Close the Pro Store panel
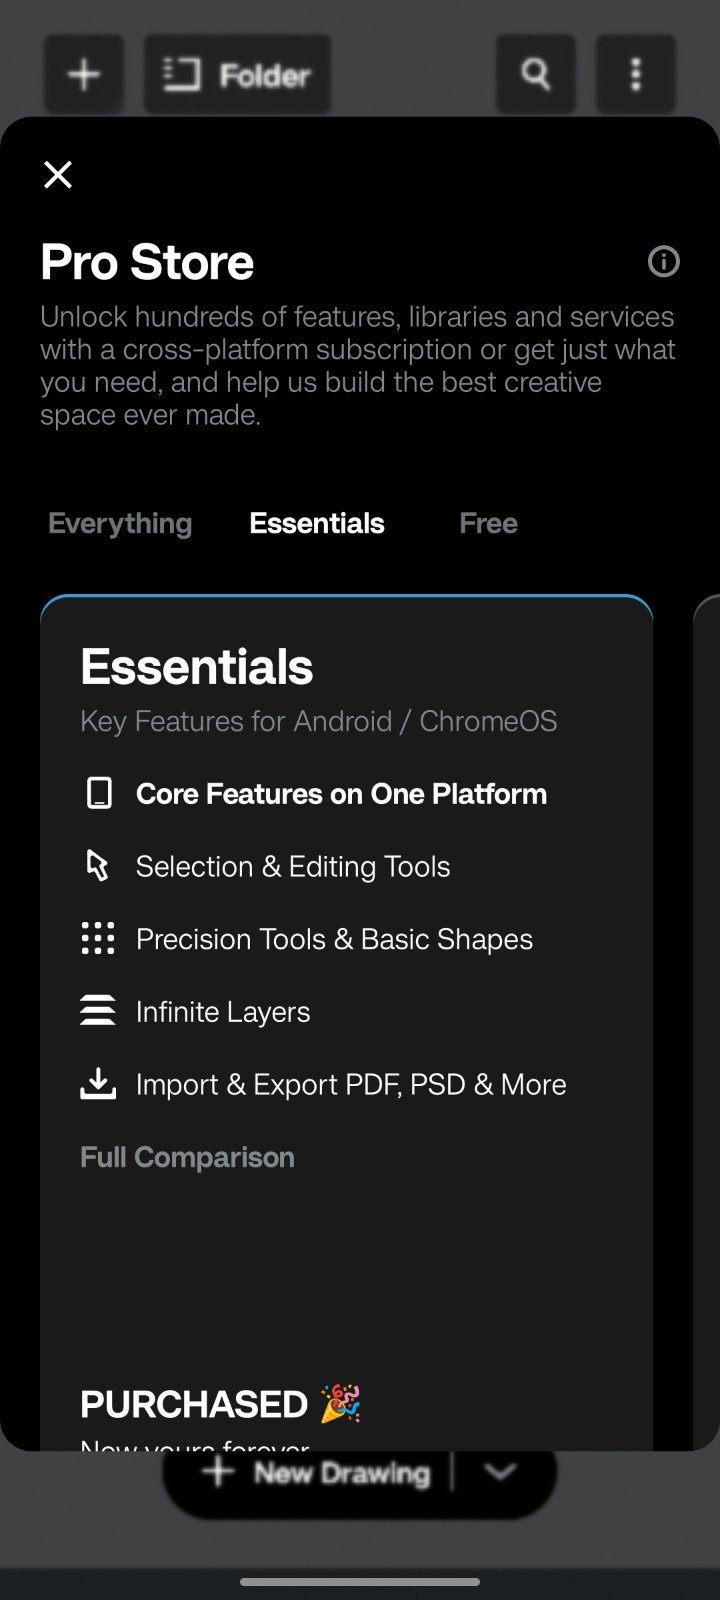Viewport: 720px width, 1600px height. point(58,175)
